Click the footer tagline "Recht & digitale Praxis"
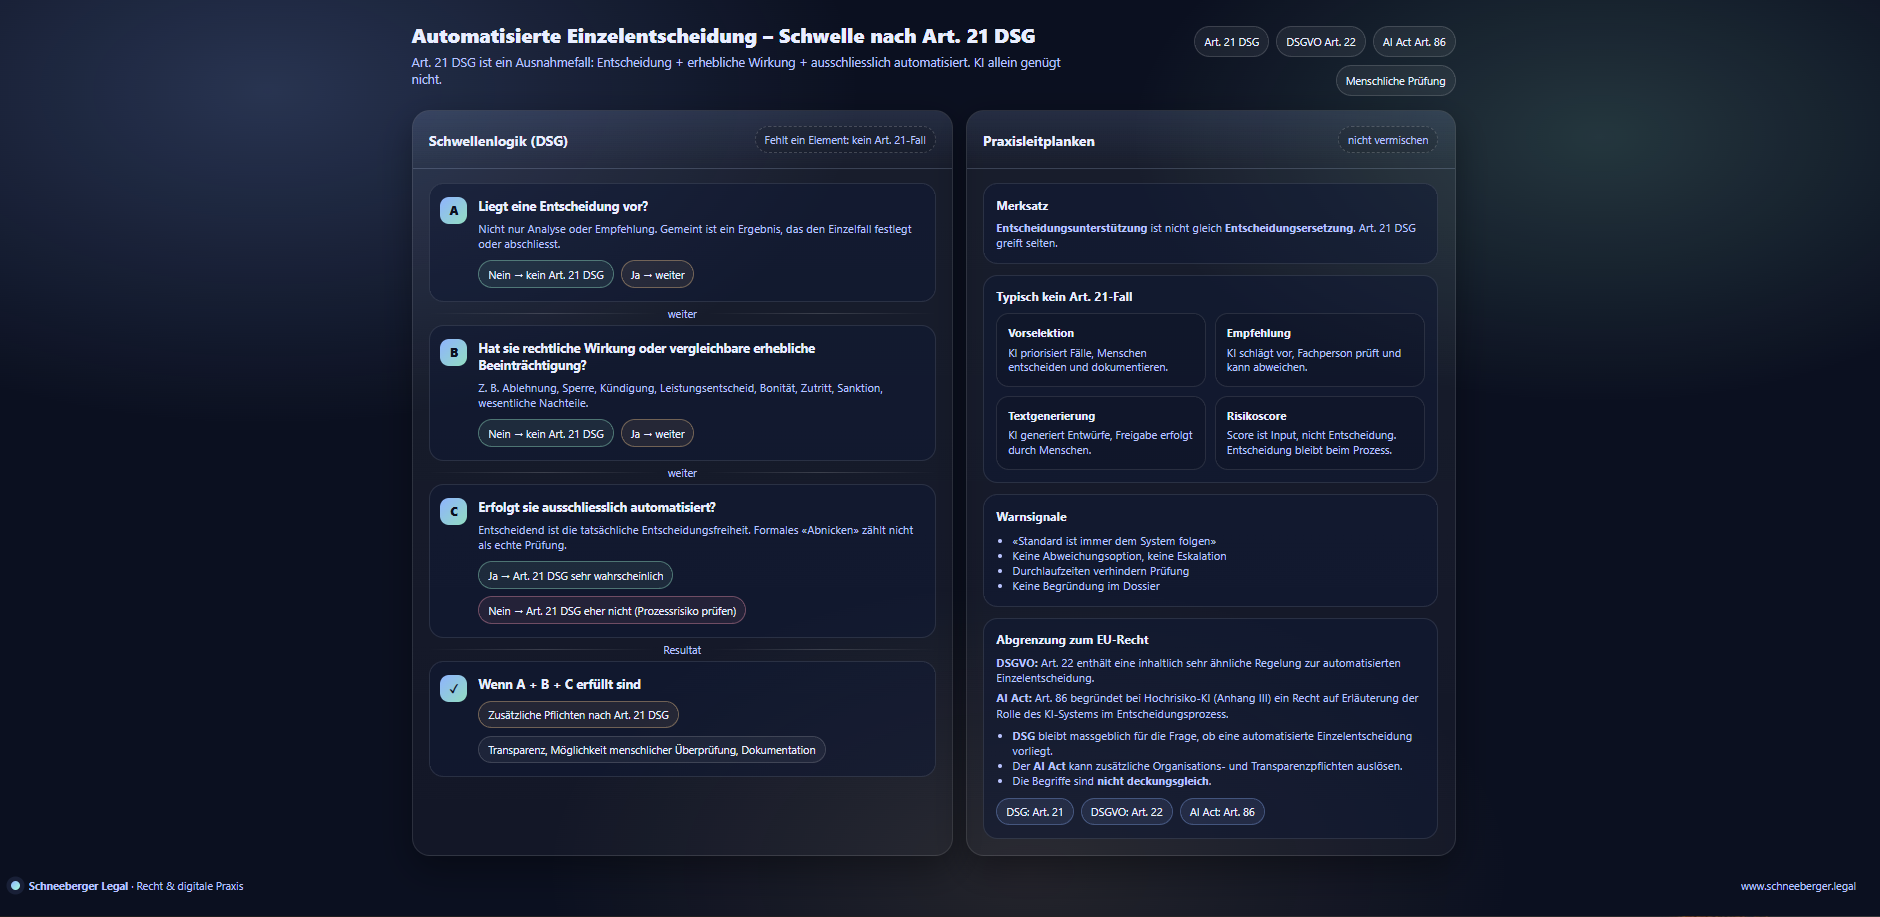The height and width of the screenshot is (917, 1880). (190, 886)
